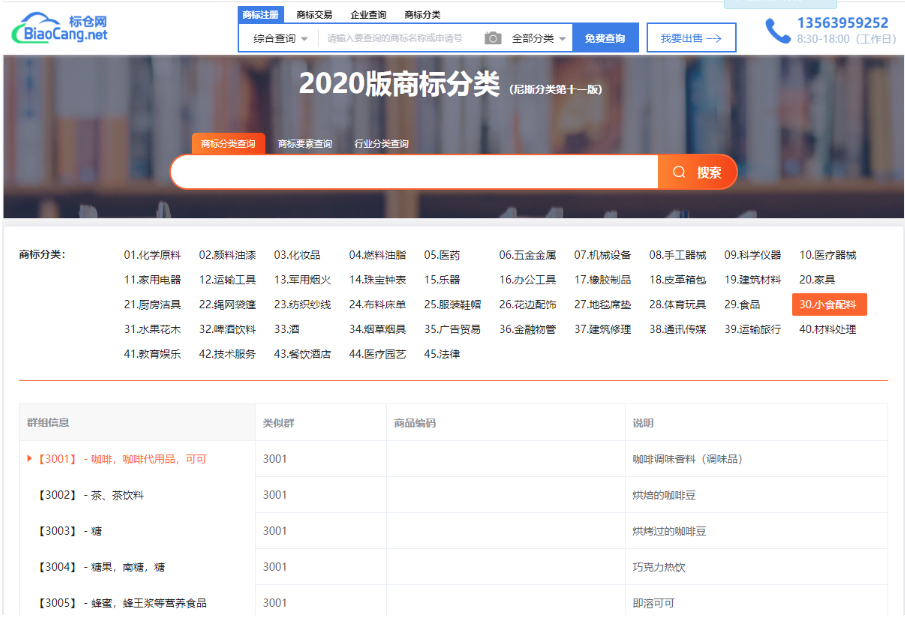
Task: Click the 我要出售 button
Action: 691,38
